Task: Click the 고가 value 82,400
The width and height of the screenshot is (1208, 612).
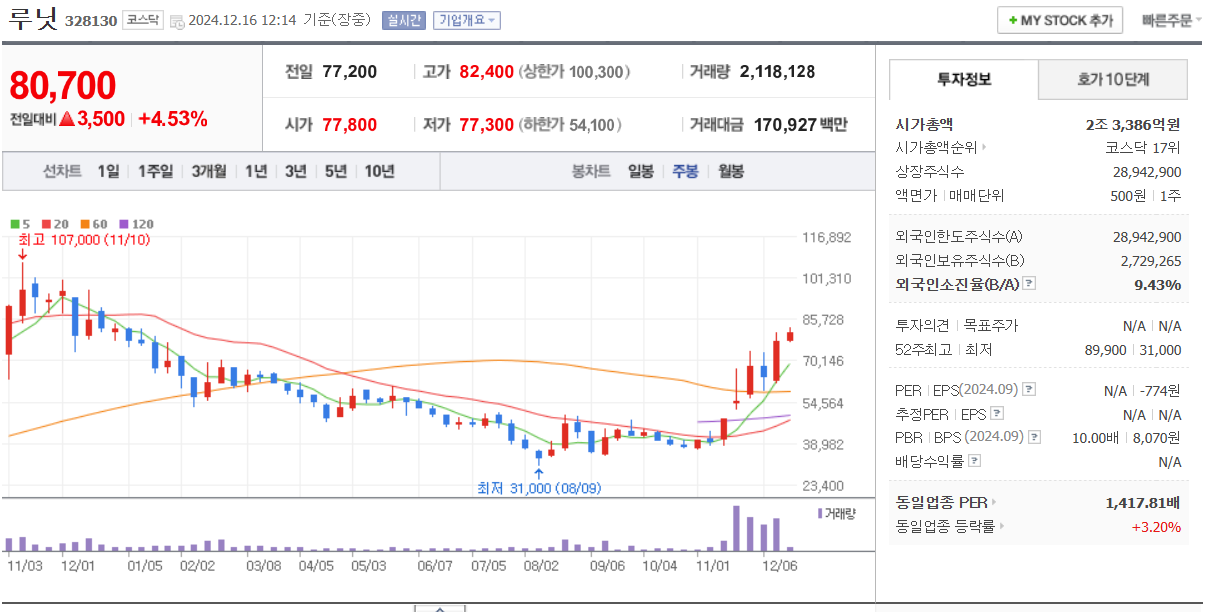Action: 487,72
